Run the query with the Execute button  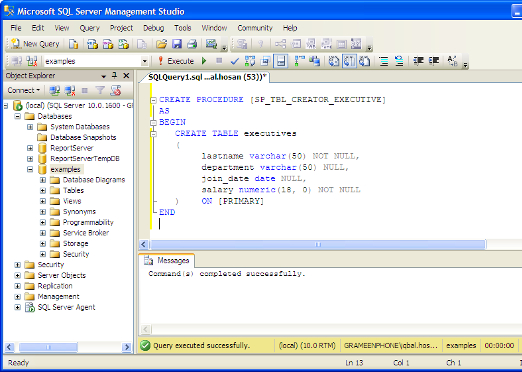point(176,61)
